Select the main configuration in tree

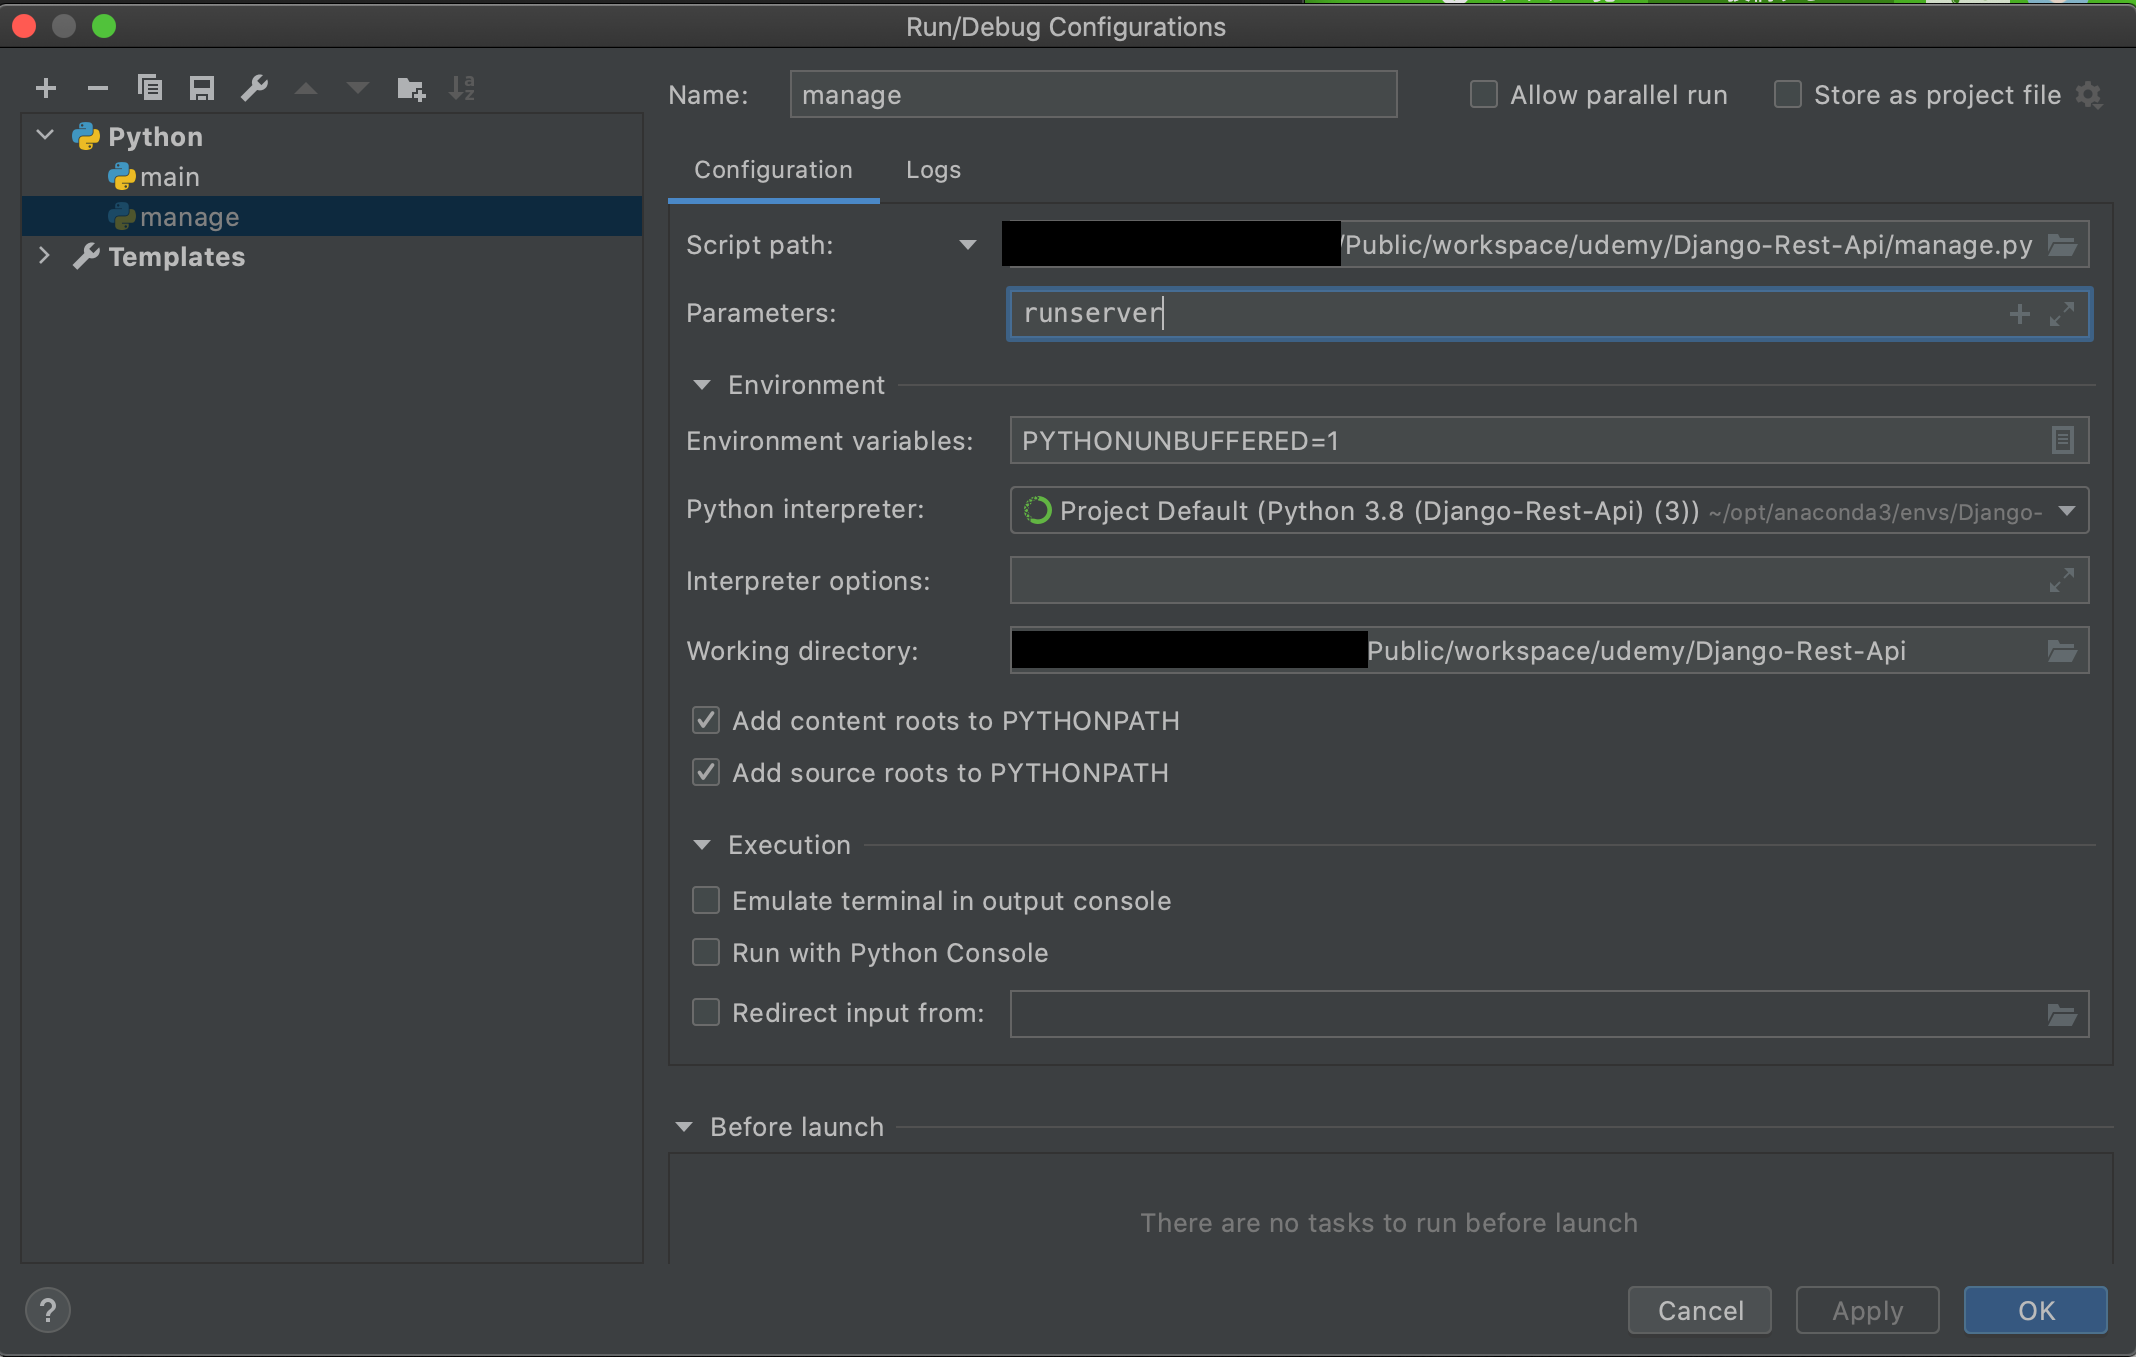169,177
